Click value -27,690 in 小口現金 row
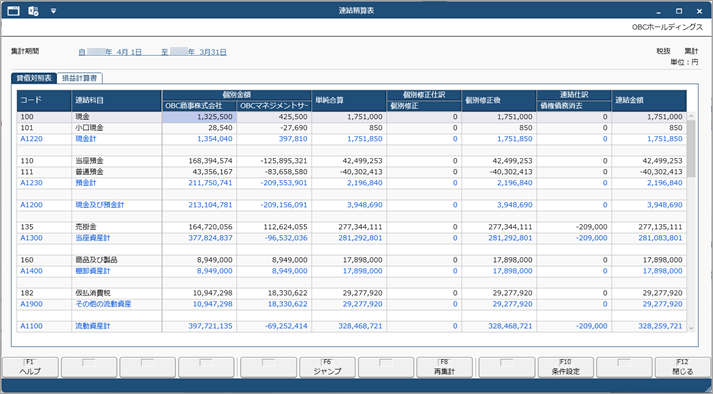This screenshot has width=713, height=394. click(x=295, y=128)
